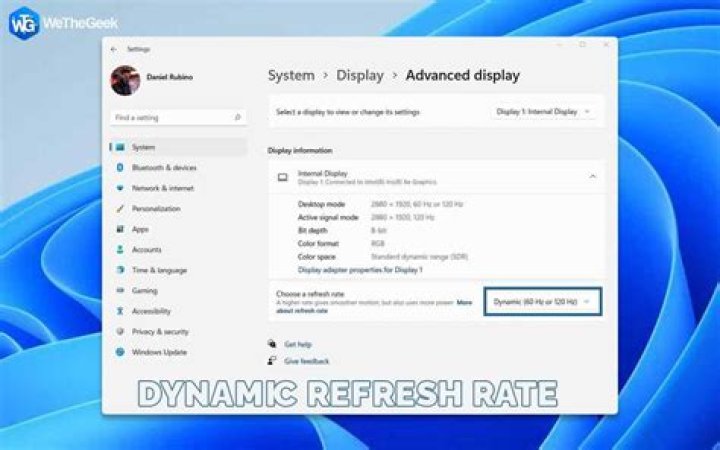
Task: Click the Active signal mode label
Action: (x=328, y=217)
